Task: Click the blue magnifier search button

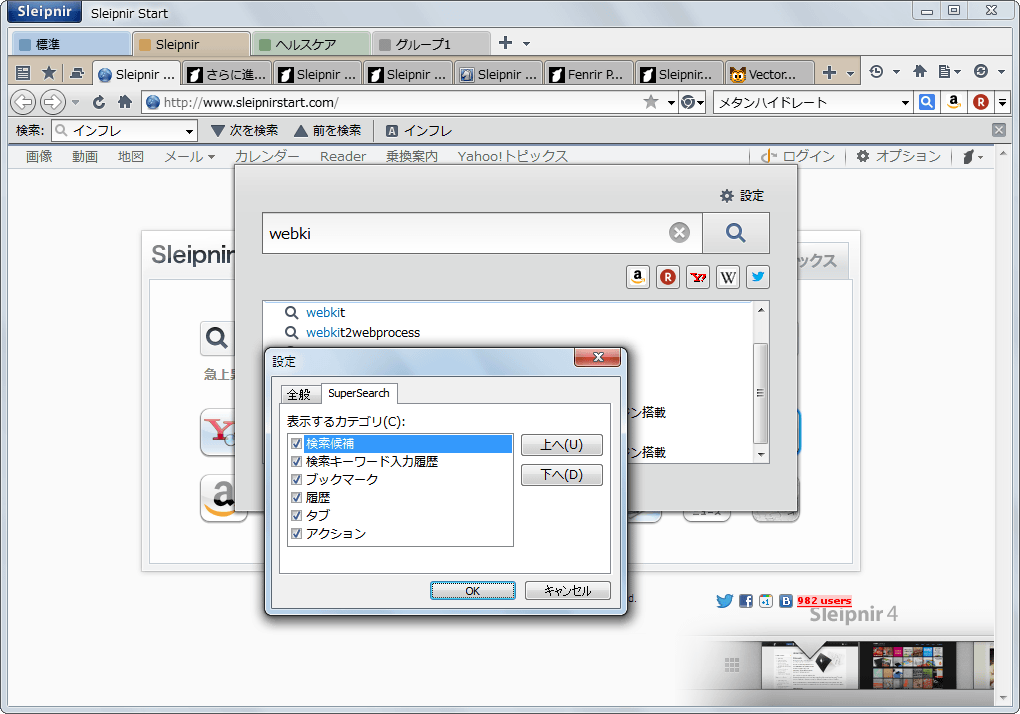Action: 926,102
